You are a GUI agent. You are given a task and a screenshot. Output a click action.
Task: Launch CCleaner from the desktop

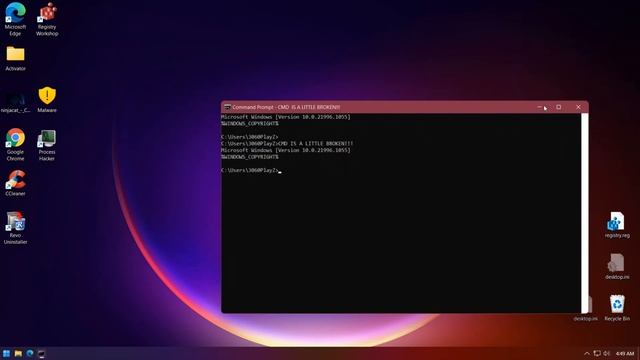16,183
